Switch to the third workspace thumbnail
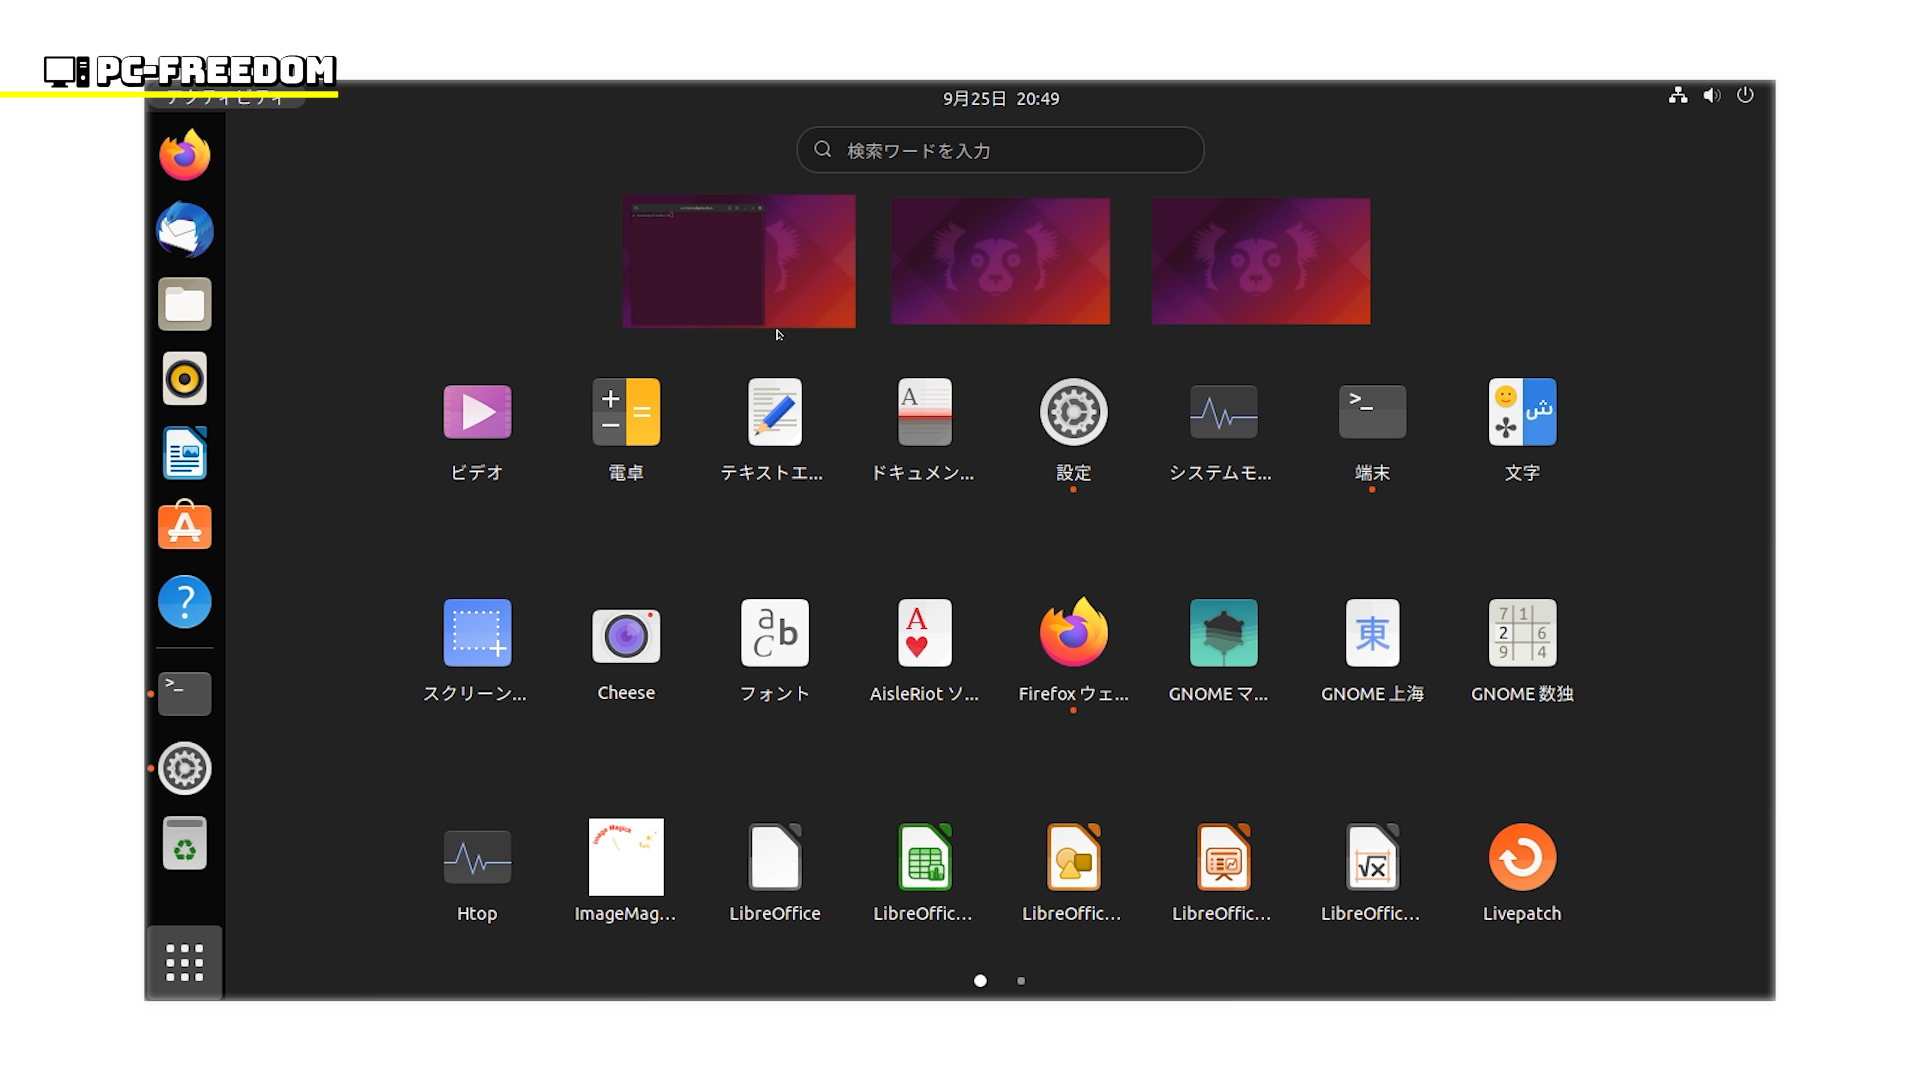Screen dimensions: 1920x1080 coord(1260,261)
